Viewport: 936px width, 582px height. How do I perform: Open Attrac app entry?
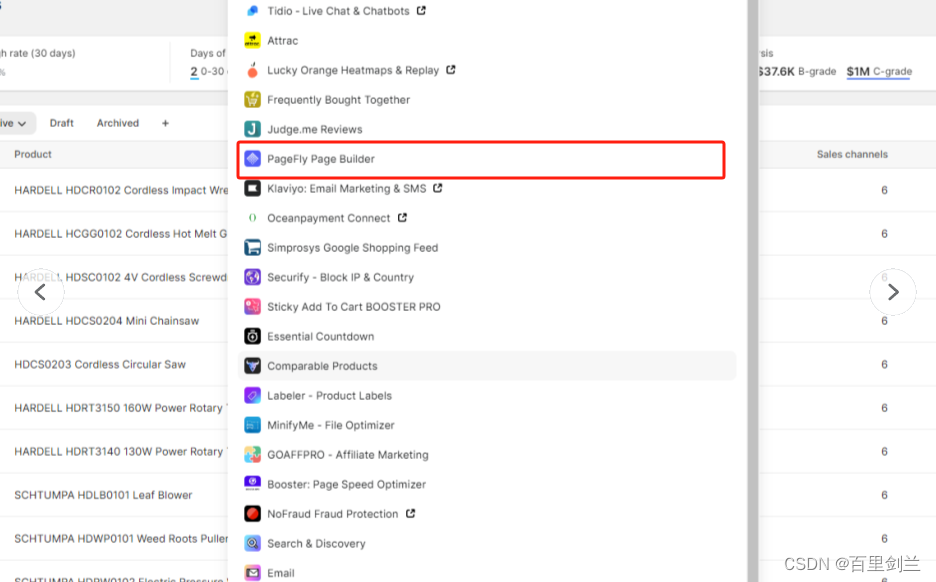coord(487,41)
